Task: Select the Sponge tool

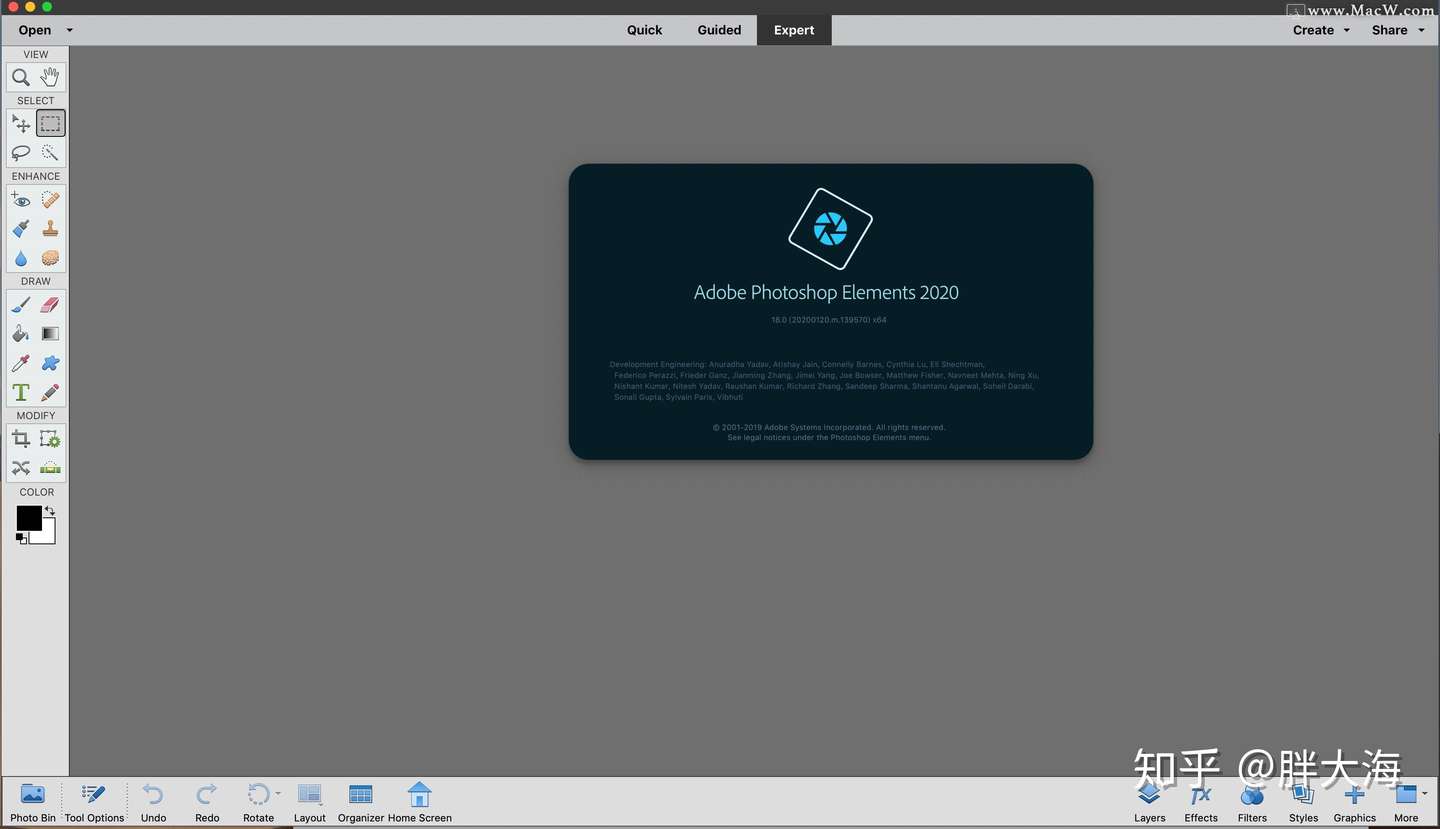Action: pyautogui.click(x=50, y=258)
